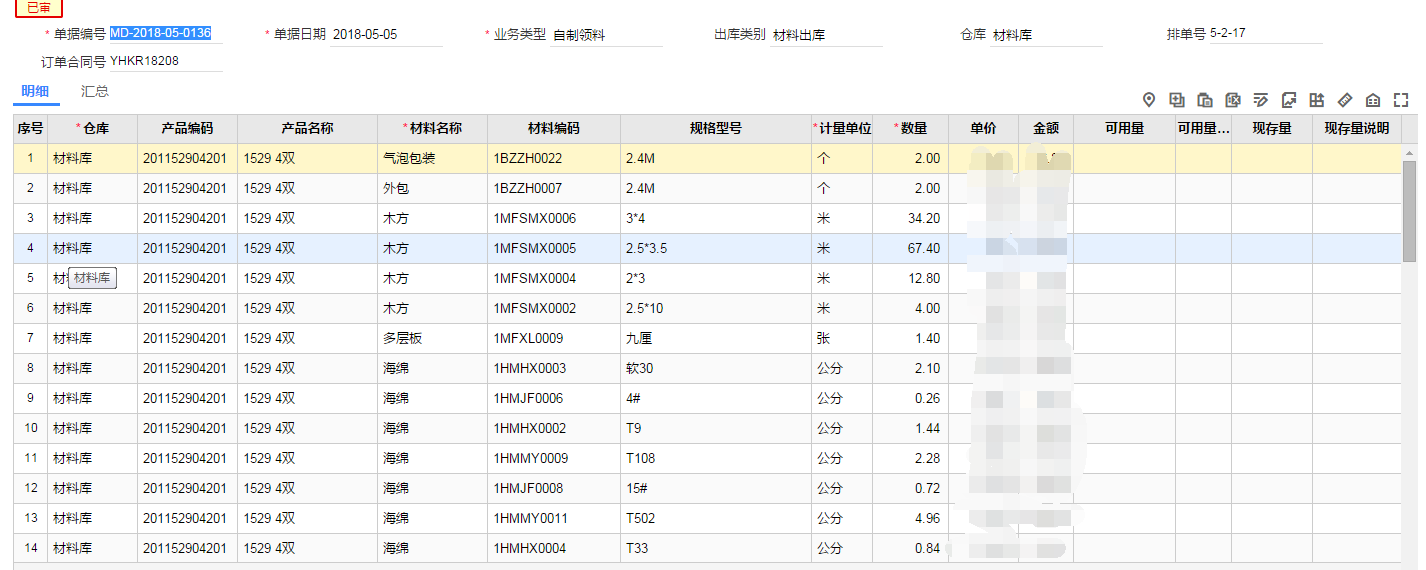1426x570 pixels.
Task: Switch to the 汇总 tab
Action: [x=95, y=92]
